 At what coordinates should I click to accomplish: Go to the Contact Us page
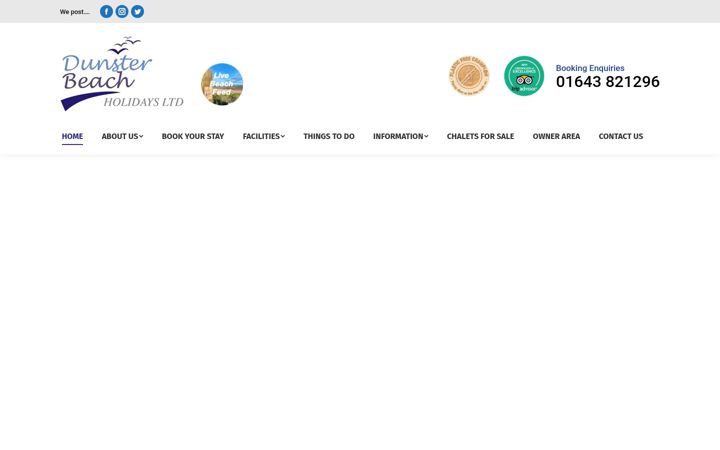click(621, 136)
